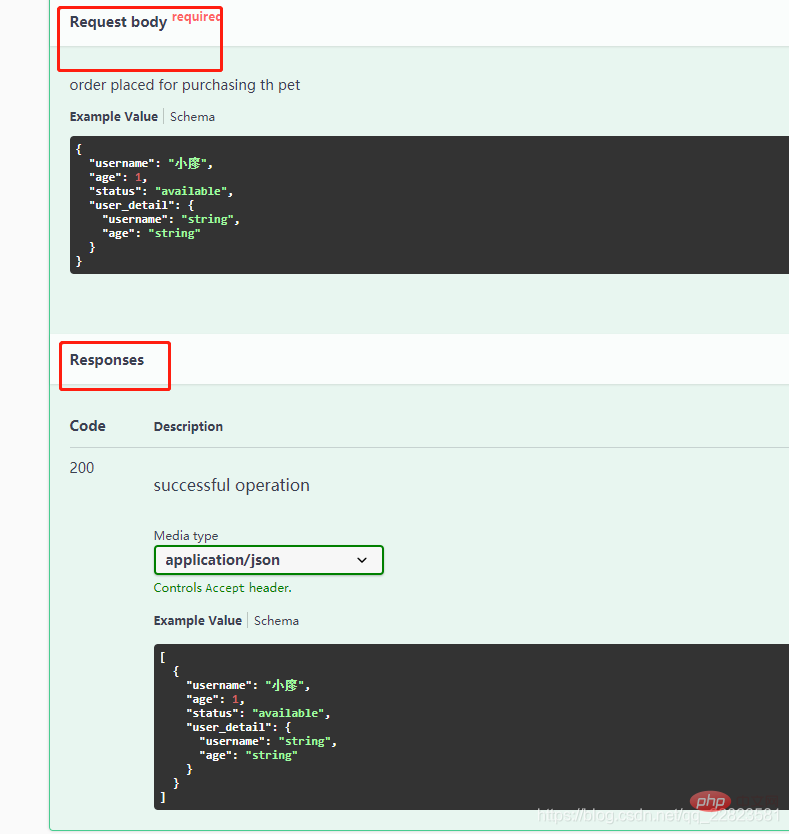Click the chevron arrow in Media type box

pos(362,560)
